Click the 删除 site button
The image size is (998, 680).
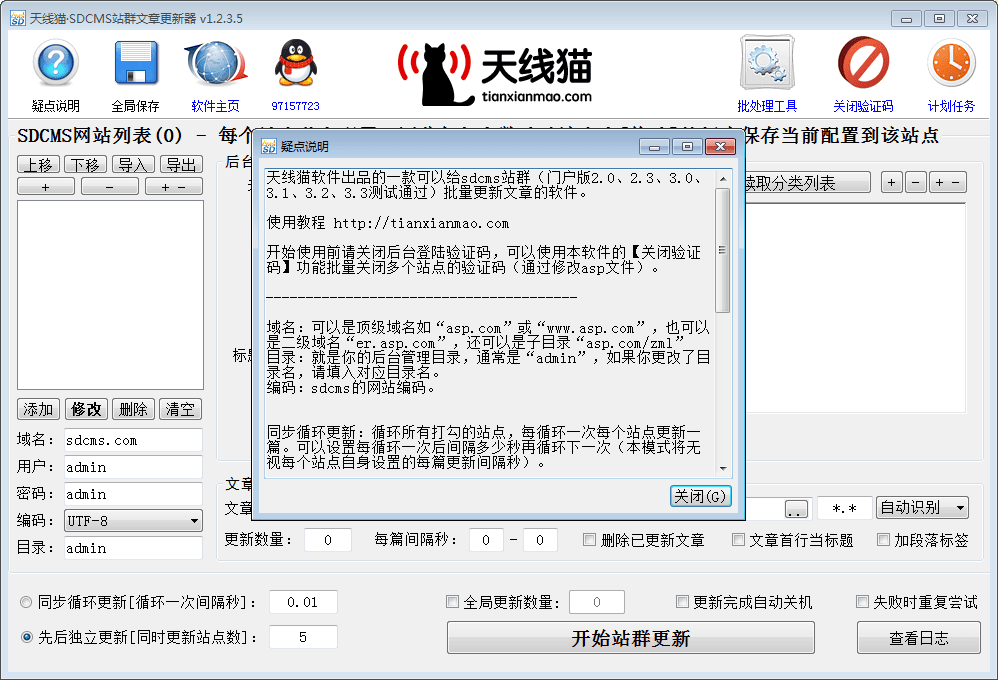point(133,409)
